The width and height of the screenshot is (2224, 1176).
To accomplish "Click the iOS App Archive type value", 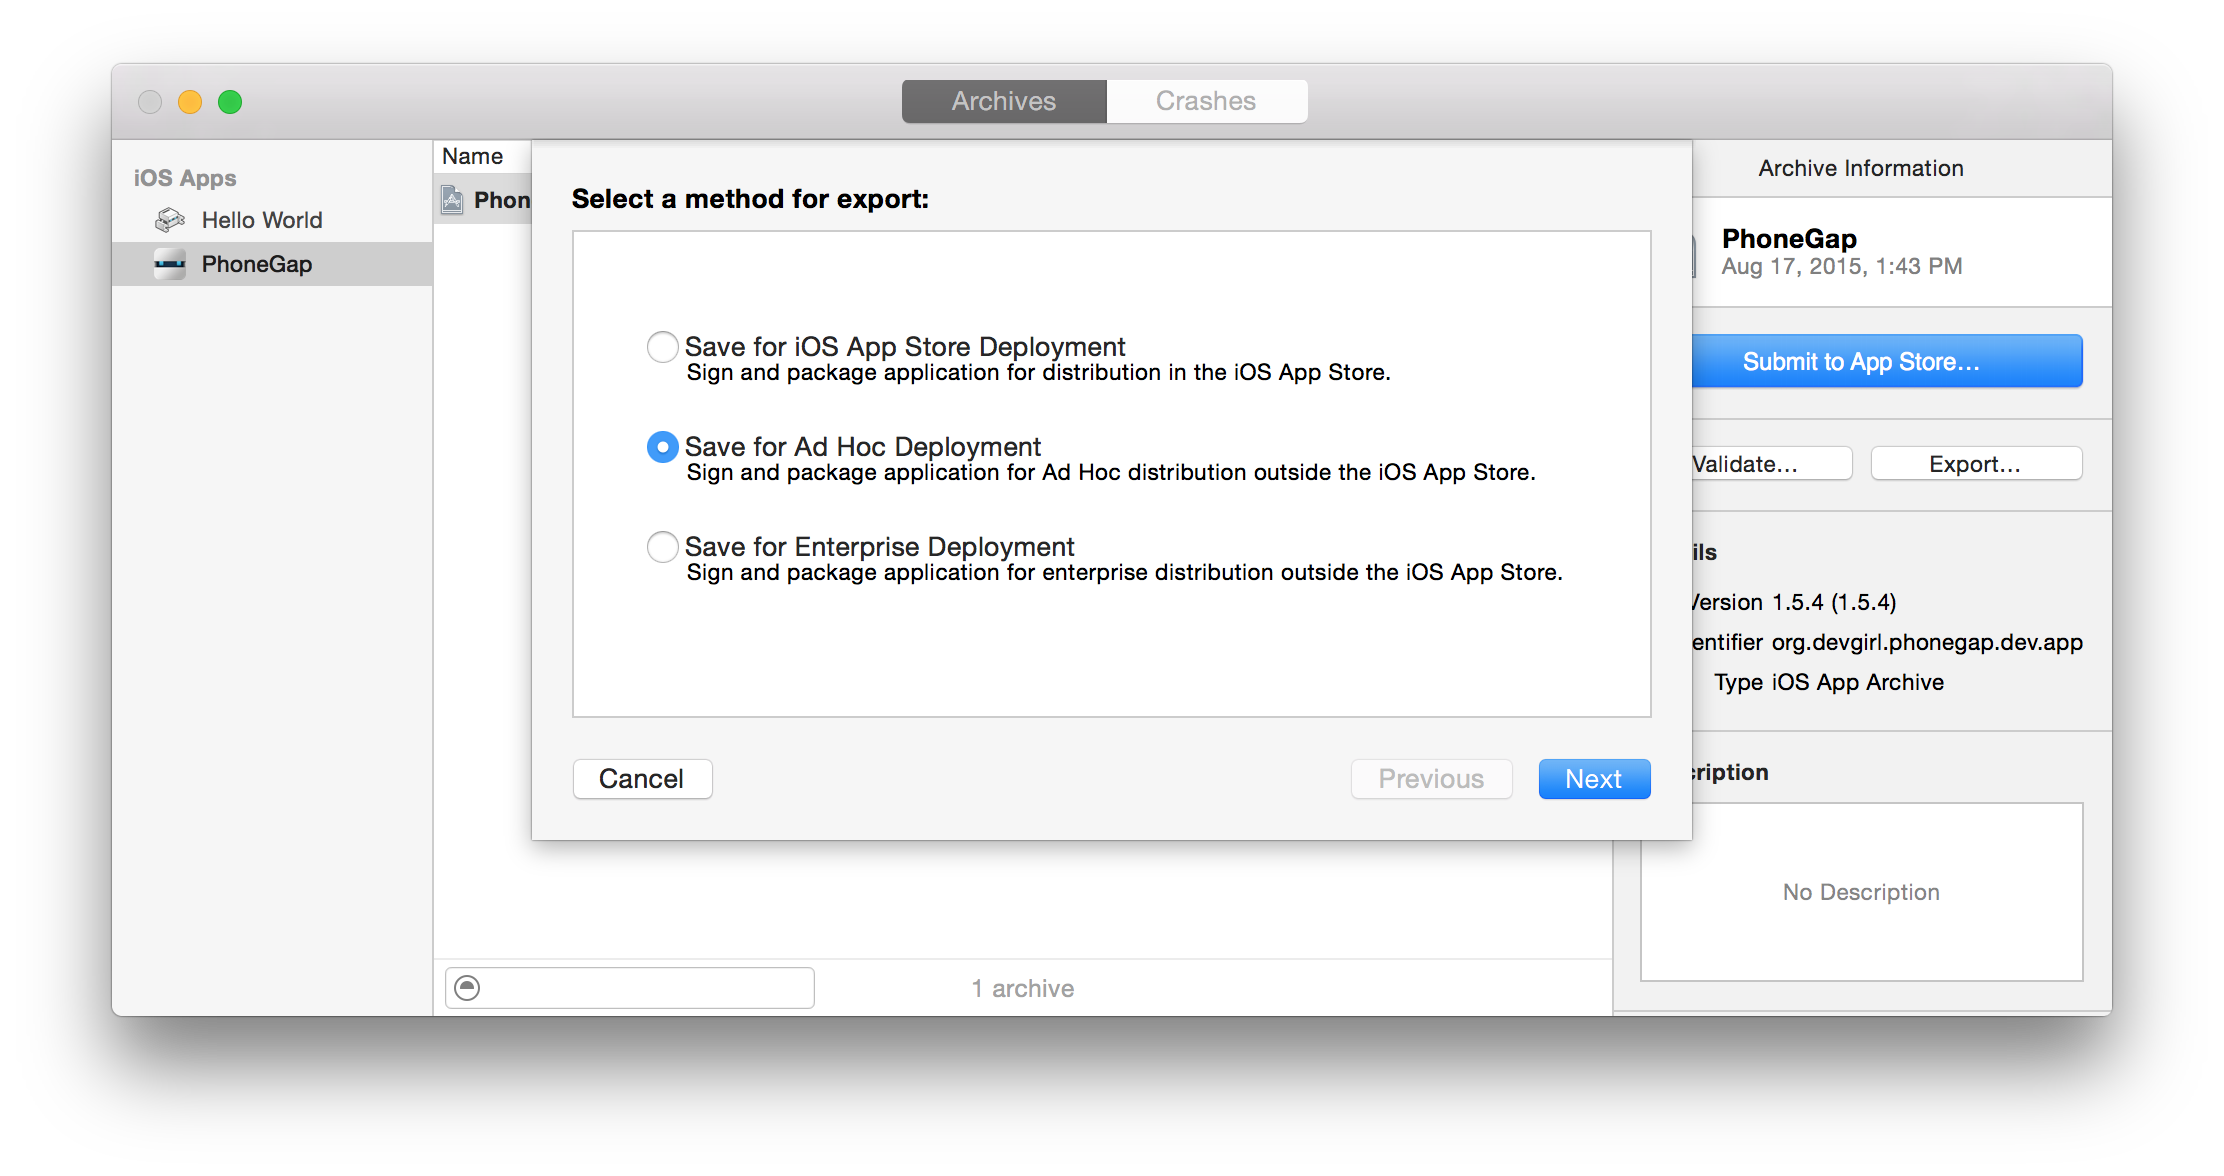I will (1858, 682).
